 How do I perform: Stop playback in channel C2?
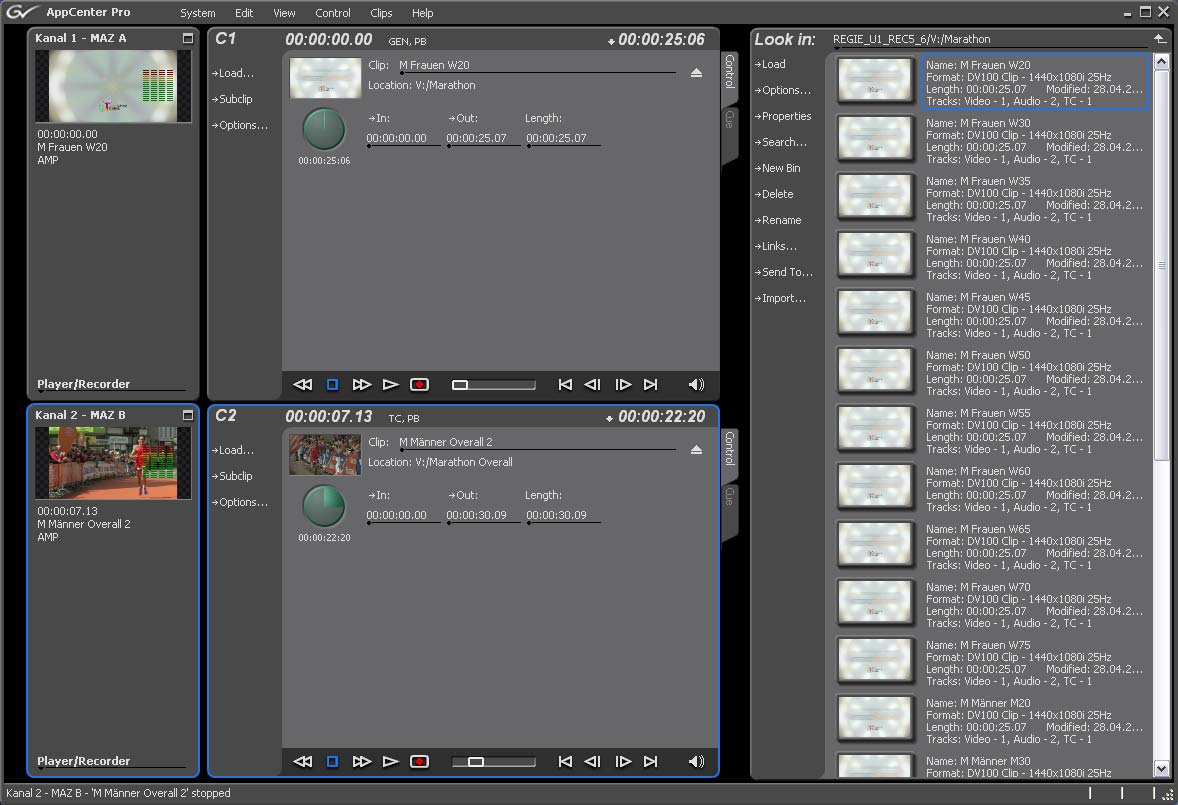[x=332, y=761]
